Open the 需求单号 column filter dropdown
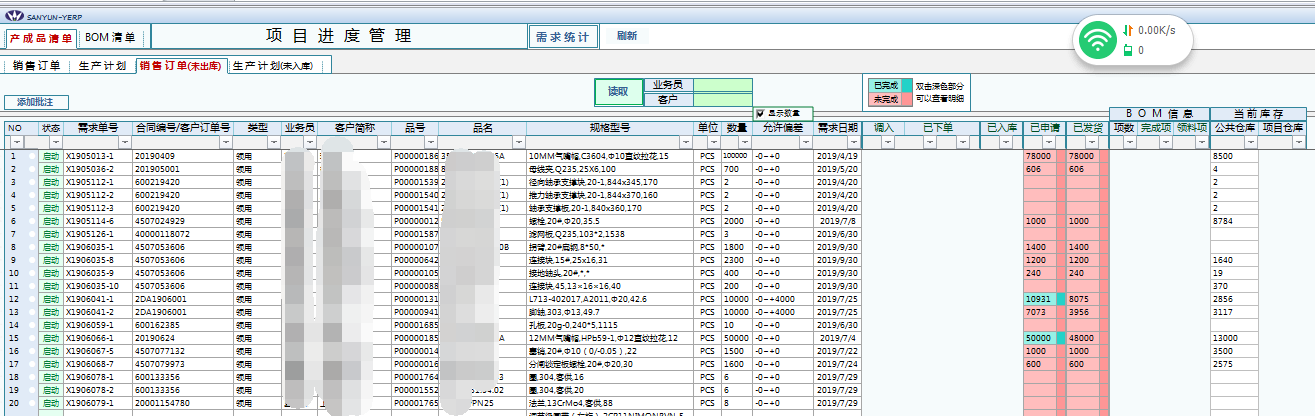 click(x=125, y=142)
